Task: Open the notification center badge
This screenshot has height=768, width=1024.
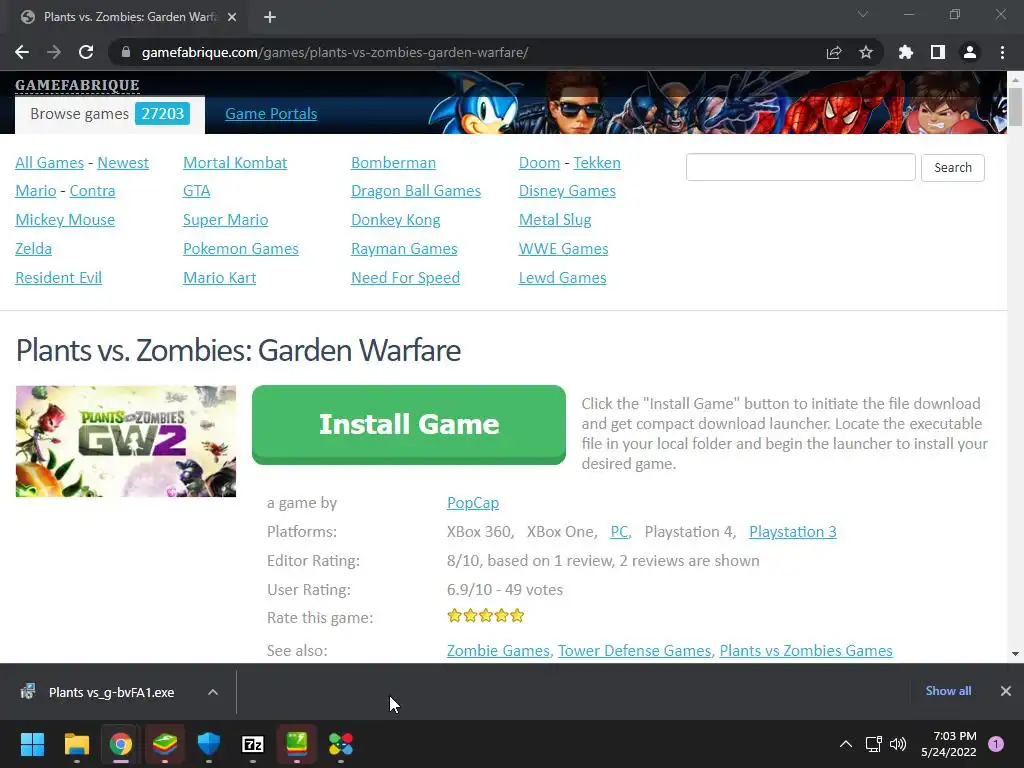Action: (996, 744)
